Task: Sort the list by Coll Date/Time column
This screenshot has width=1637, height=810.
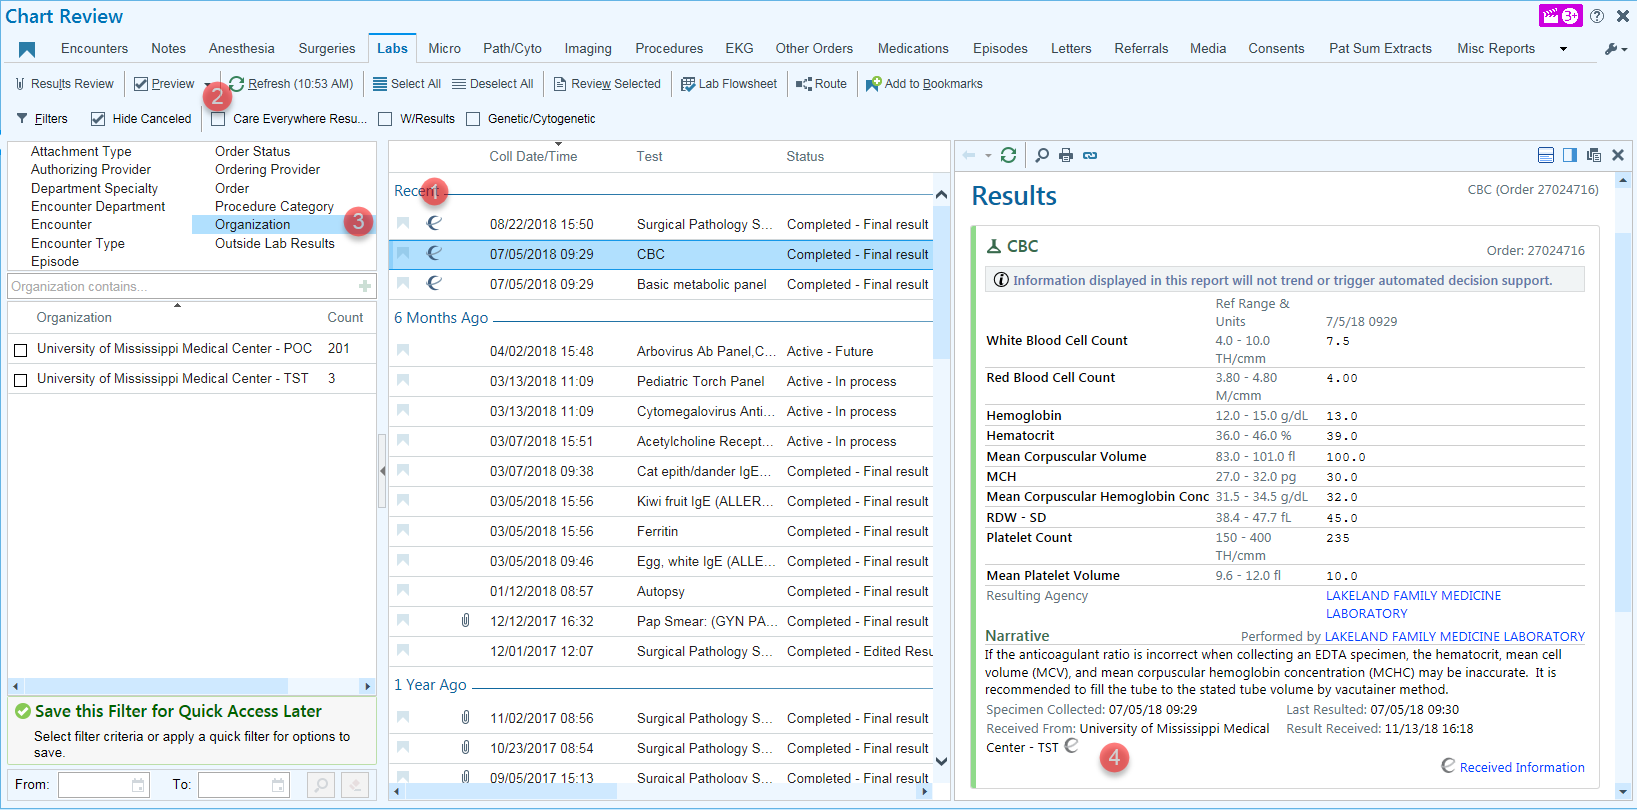Action: (x=533, y=156)
